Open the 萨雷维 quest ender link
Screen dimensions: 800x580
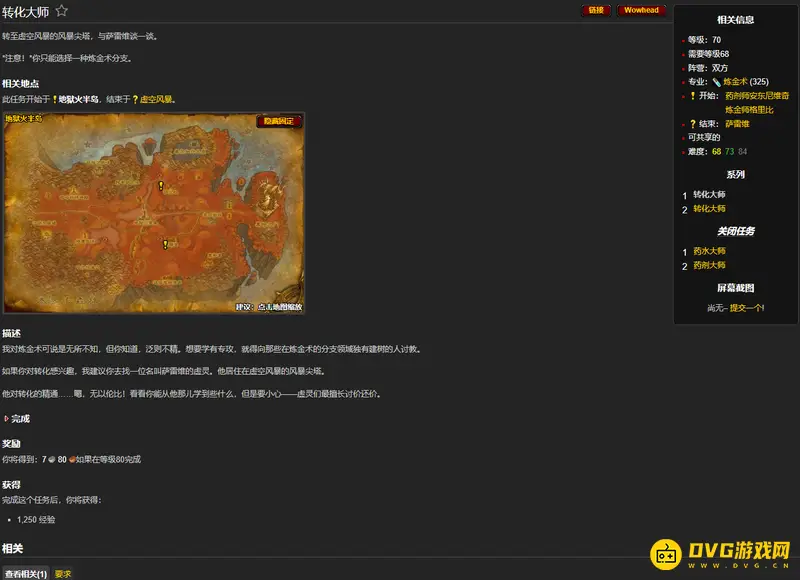[x=737, y=124]
